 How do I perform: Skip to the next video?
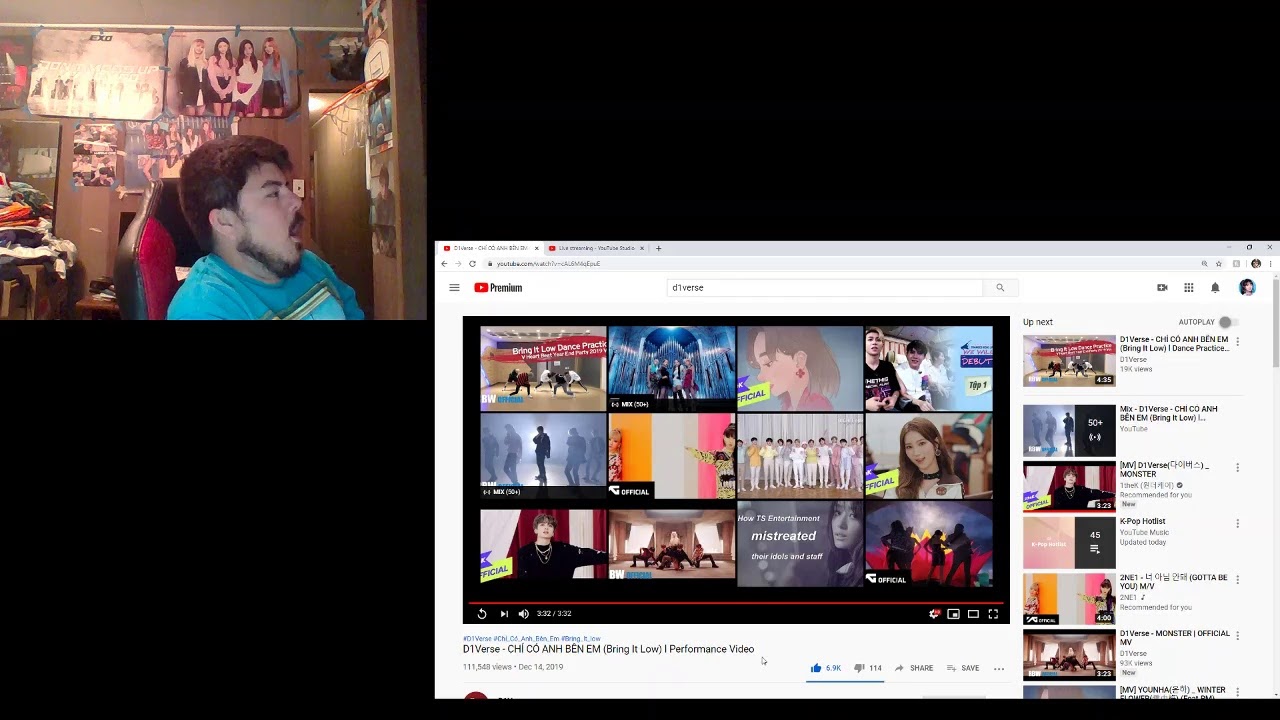[x=504, y=614]
